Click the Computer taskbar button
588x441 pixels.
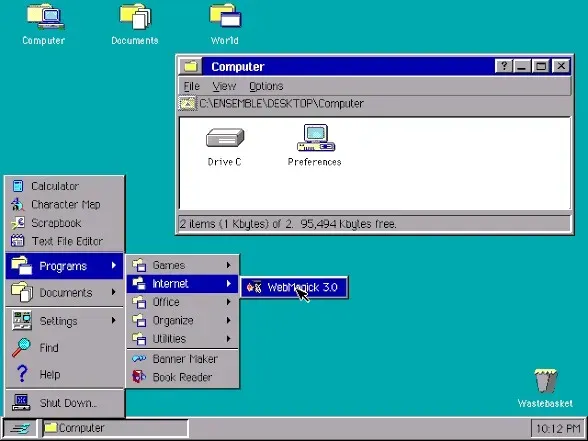pos(115,428)
